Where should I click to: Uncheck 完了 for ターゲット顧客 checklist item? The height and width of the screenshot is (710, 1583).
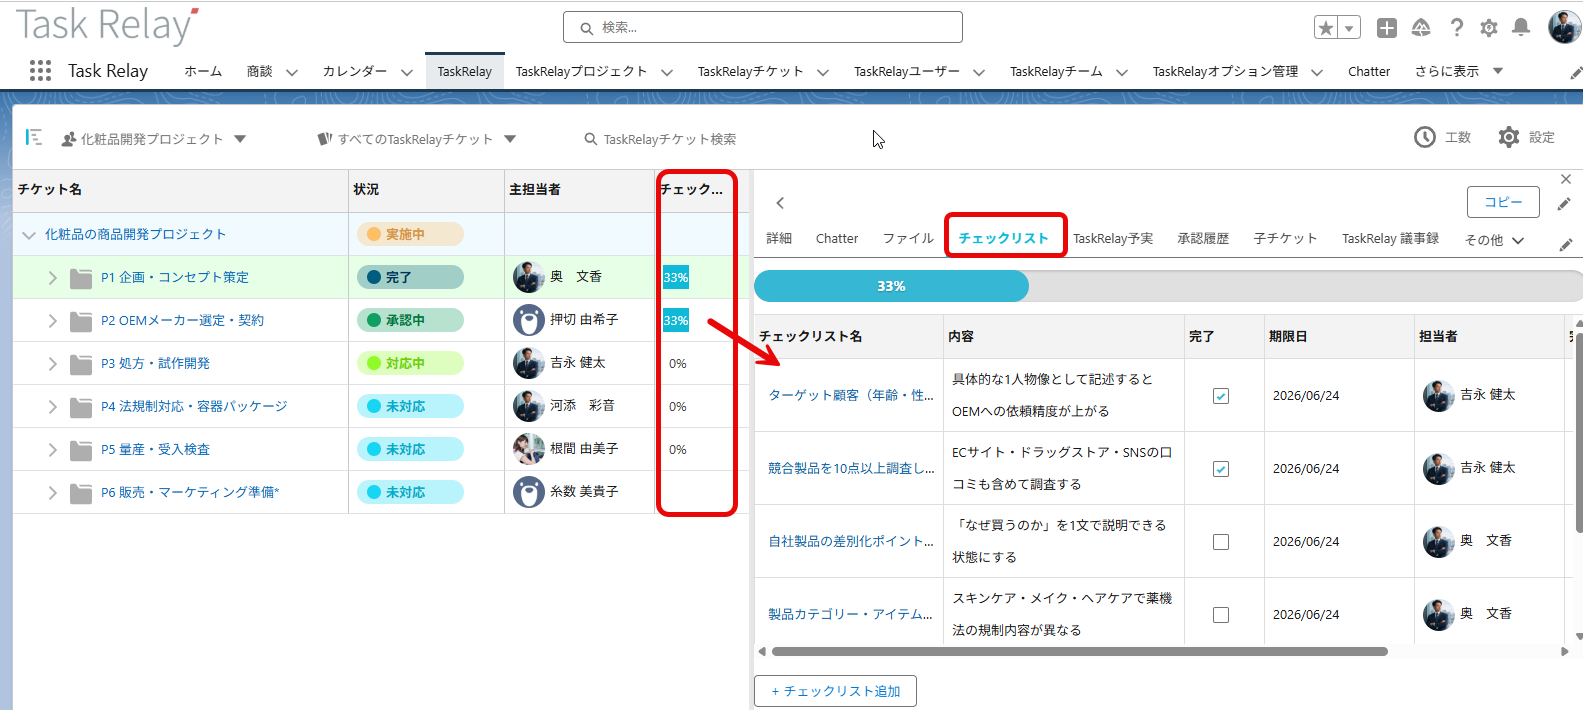click(1221, 396)
